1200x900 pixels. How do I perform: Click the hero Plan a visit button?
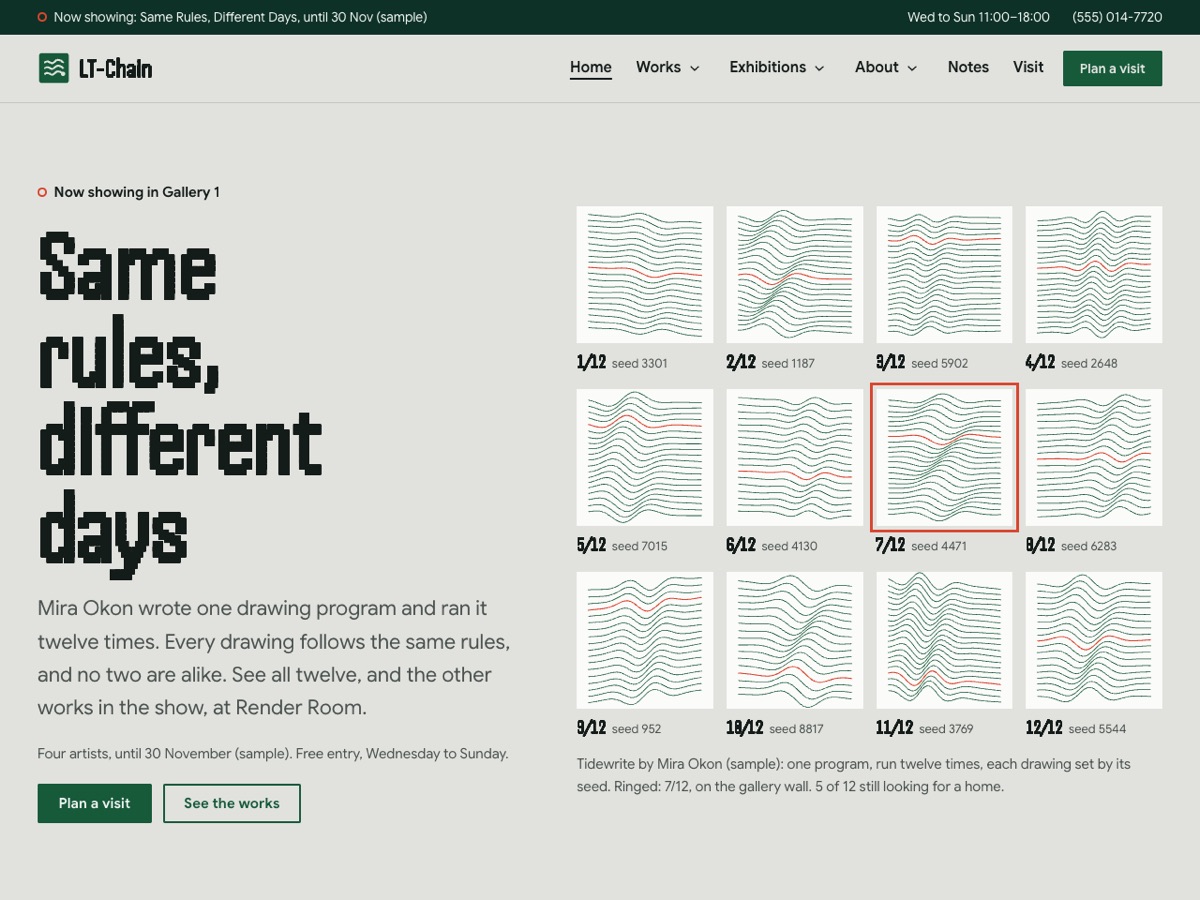tap(95, 803)
